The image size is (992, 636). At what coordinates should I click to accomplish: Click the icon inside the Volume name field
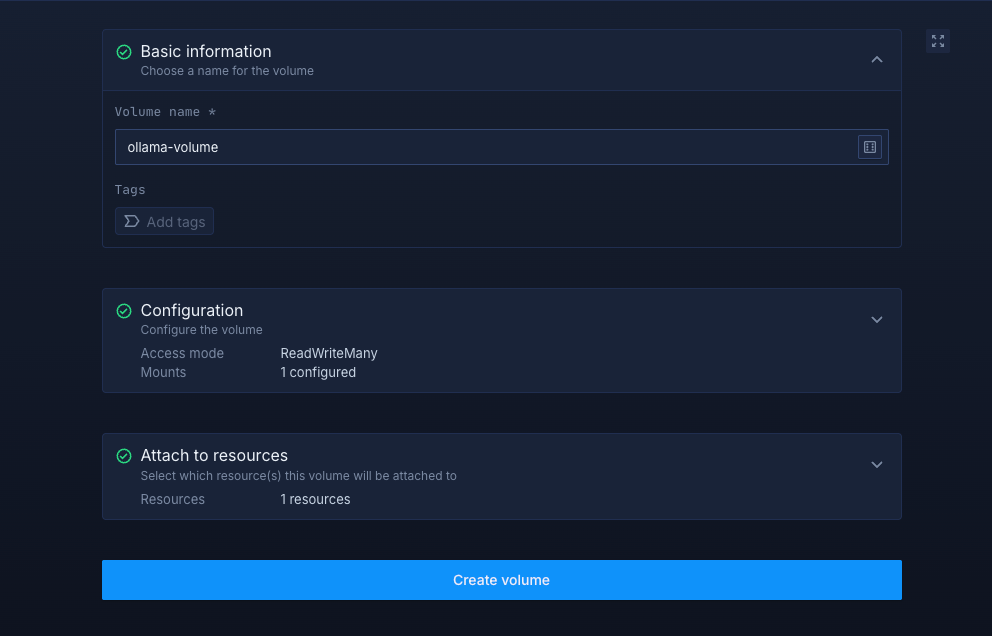click(869, 147)
